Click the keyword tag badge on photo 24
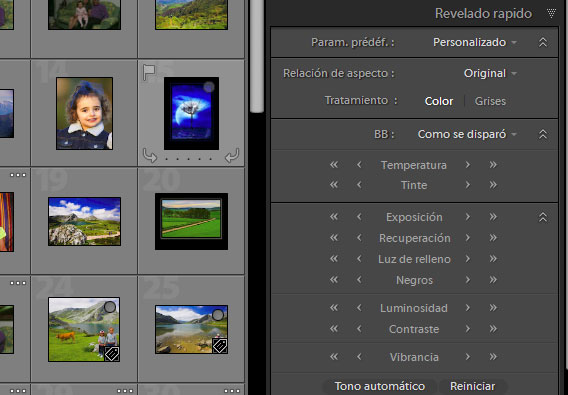The width and height of the screenshot is (568, 395). tap(112, 353)
